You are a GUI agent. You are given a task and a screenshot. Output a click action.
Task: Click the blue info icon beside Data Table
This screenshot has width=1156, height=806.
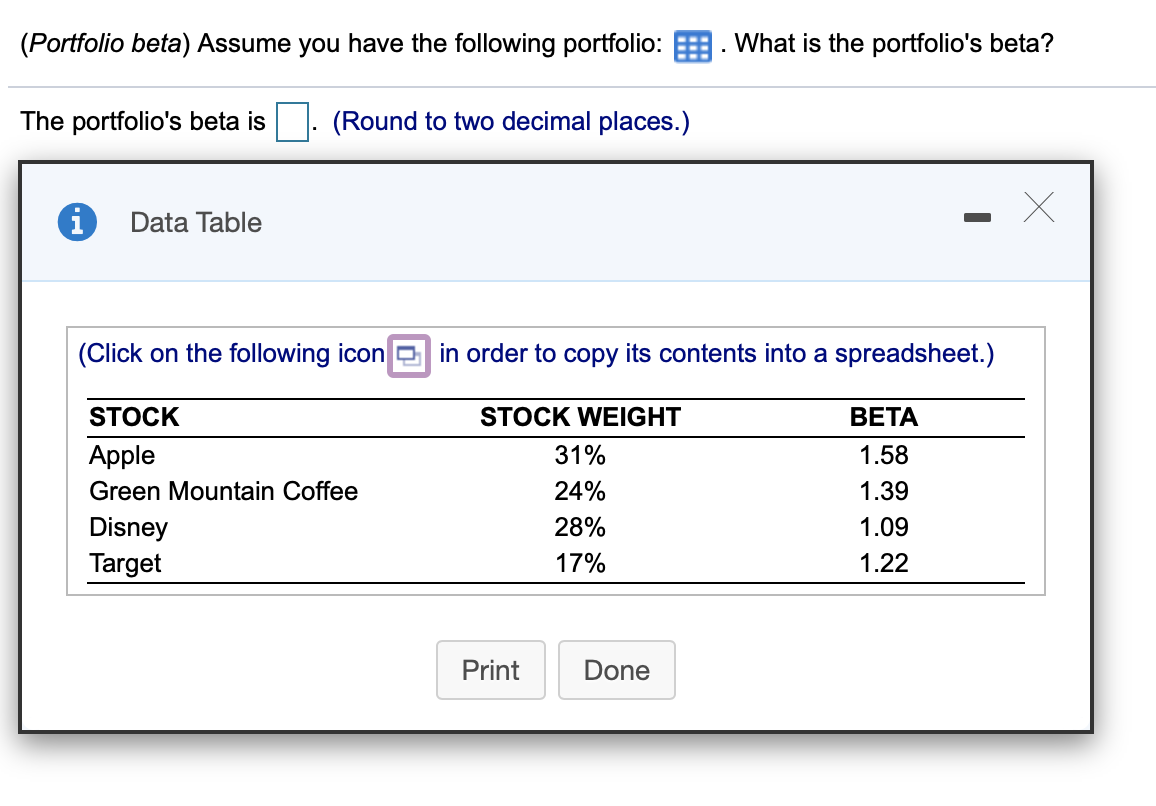coord(77,222)
